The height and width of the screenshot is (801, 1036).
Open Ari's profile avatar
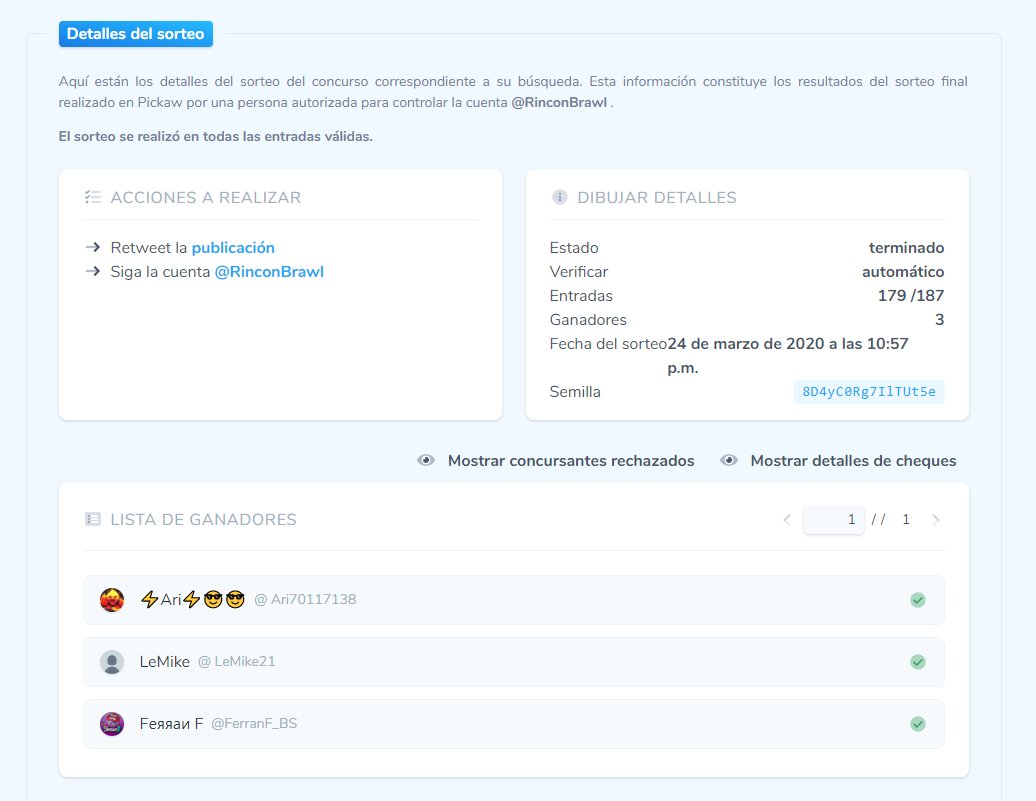[x=112, y=599]
